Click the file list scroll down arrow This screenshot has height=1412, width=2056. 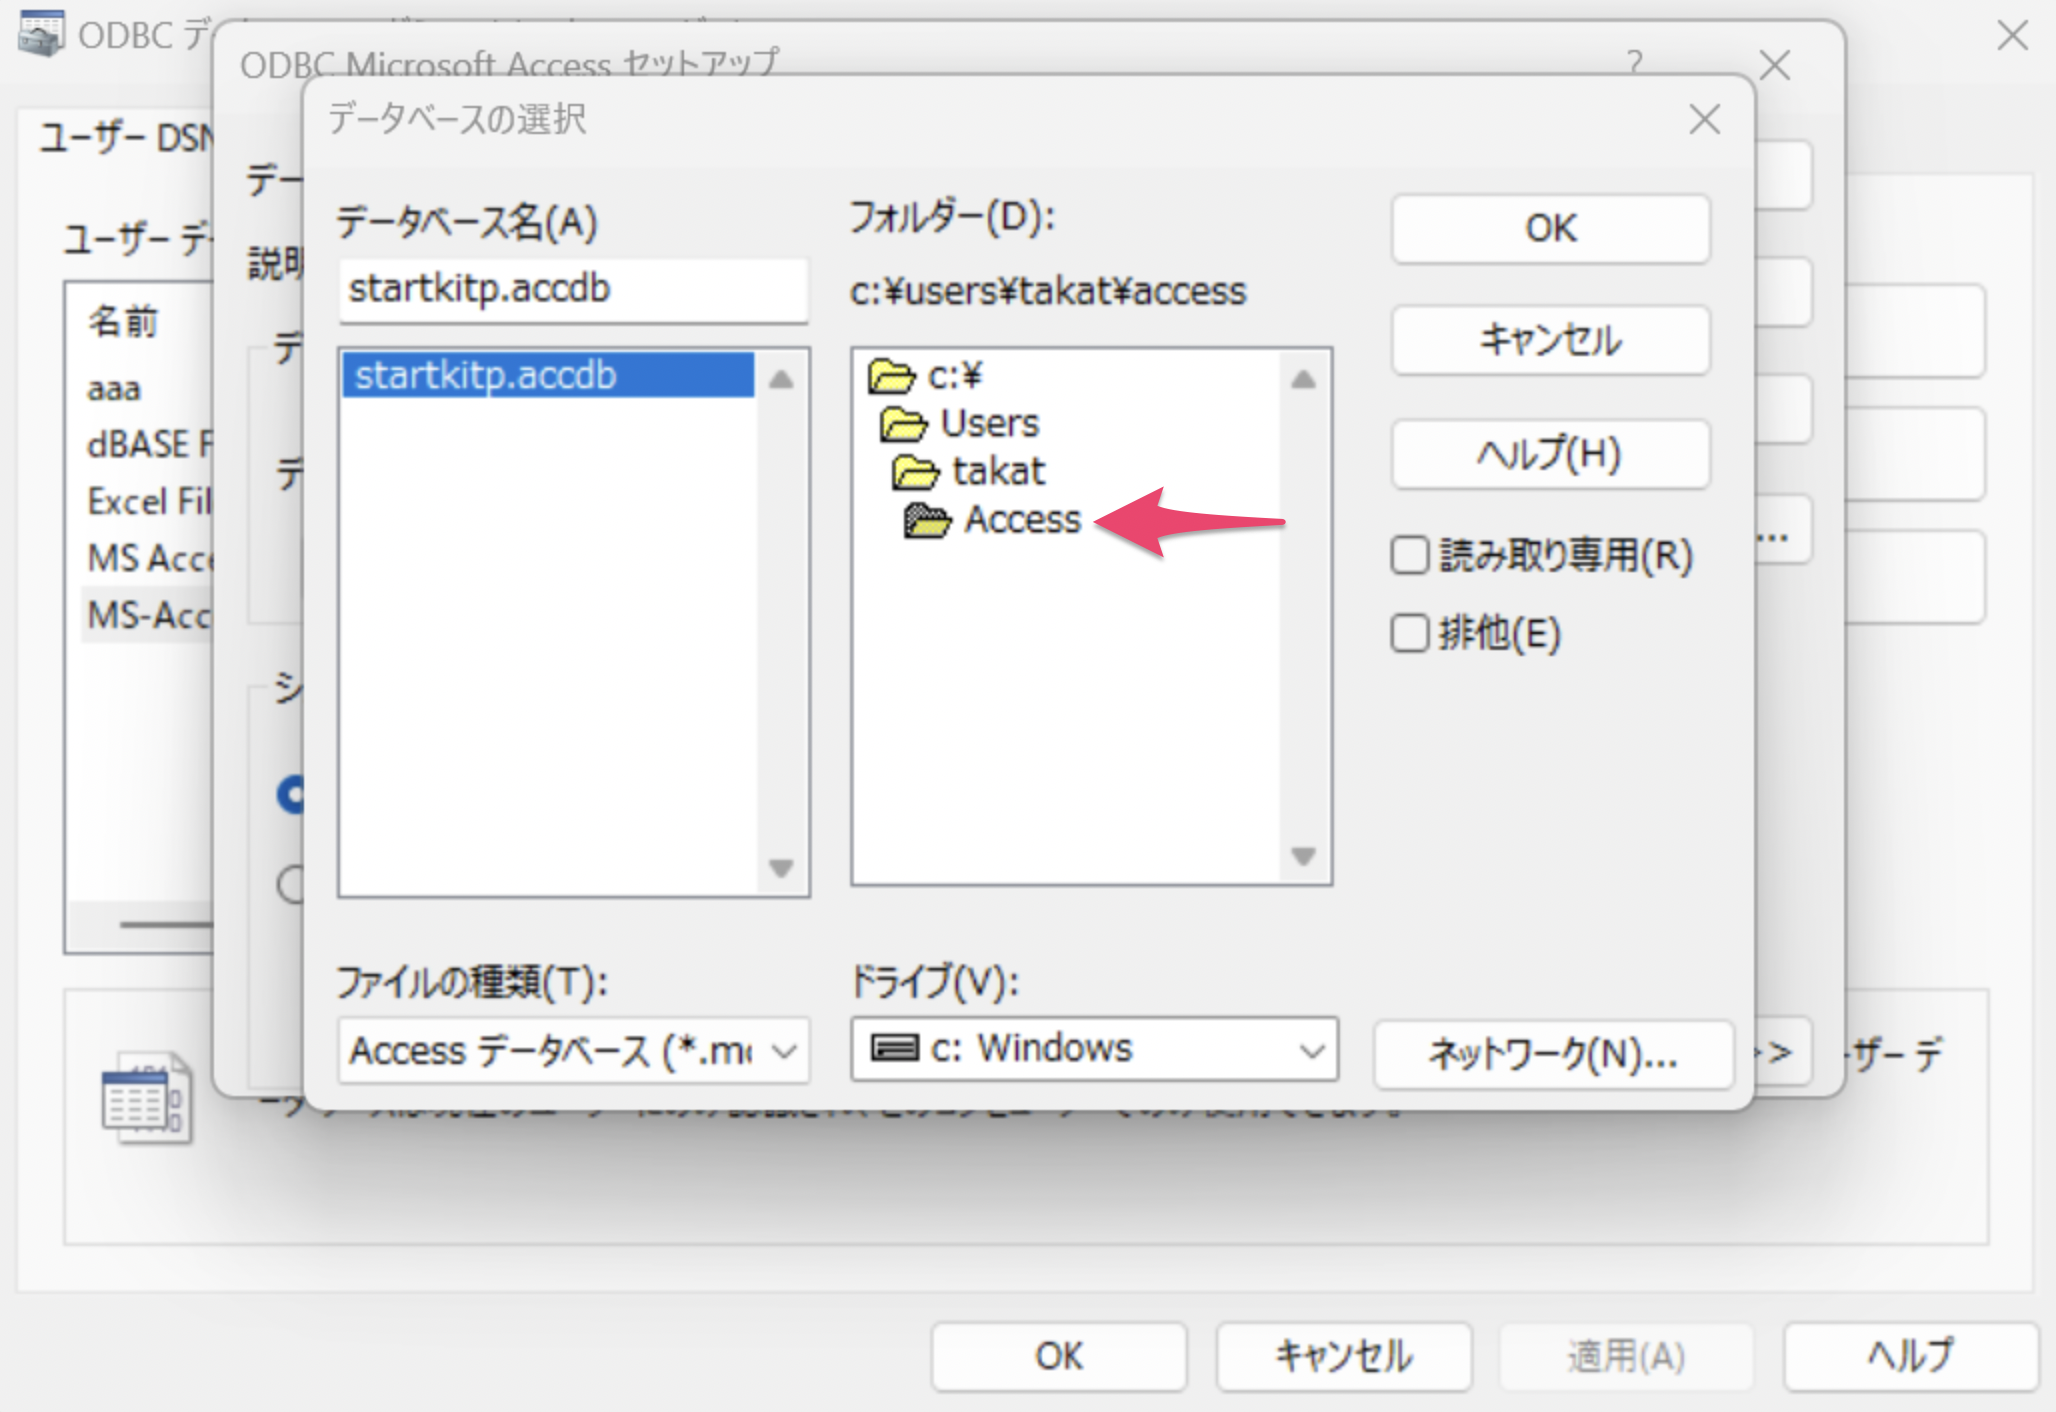pyautogui.click(x=781, y=868)
